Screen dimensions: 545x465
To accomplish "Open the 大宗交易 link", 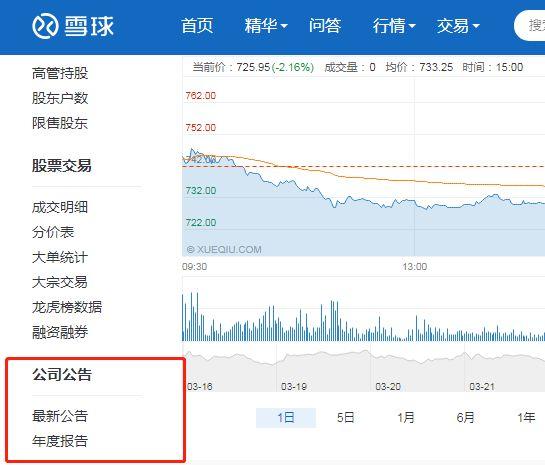I will [x=60, y=282].
